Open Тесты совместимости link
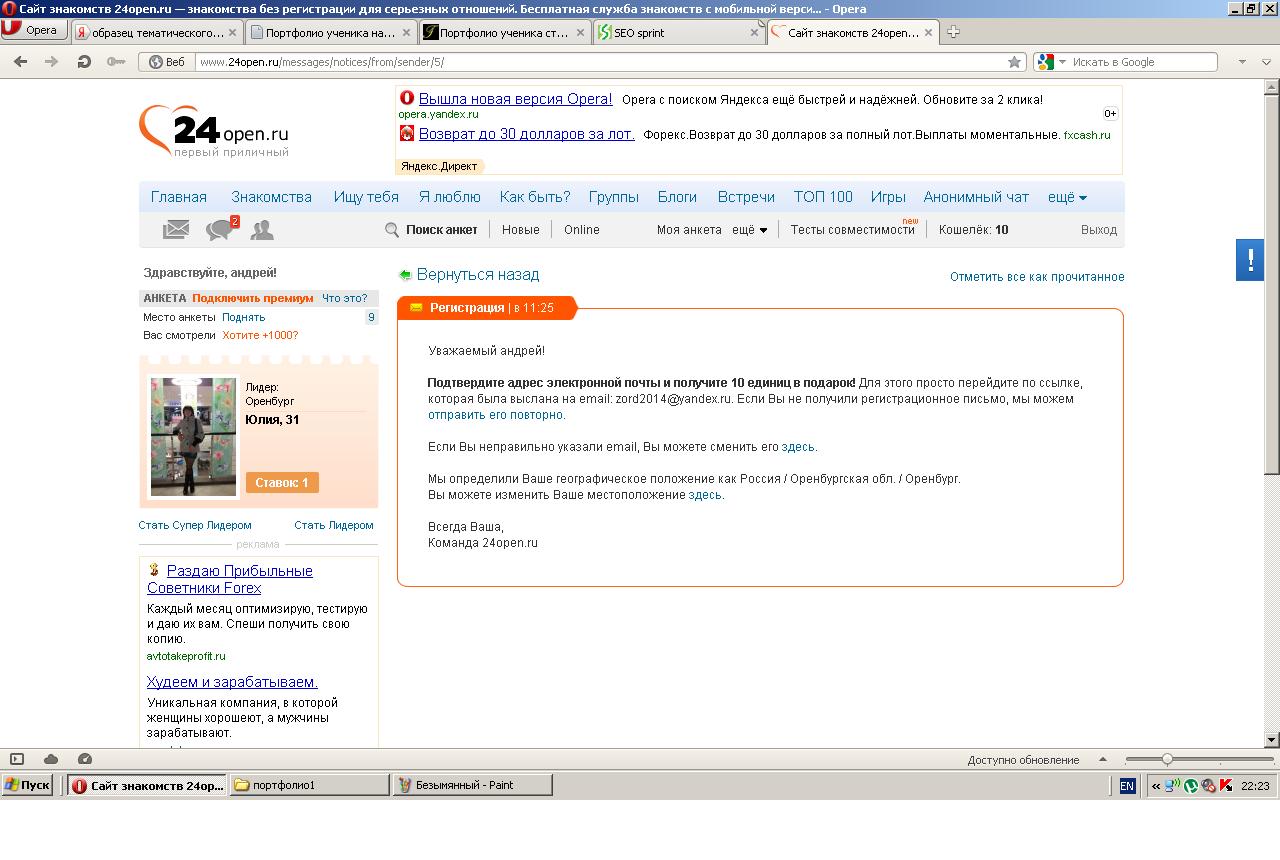This screenshot has width=1280, height=860. 852,230
